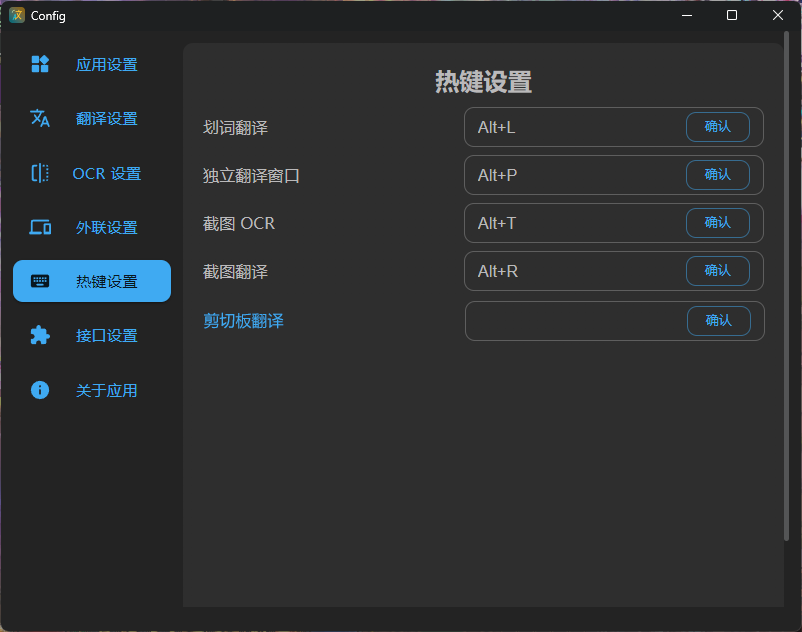Confirm the 划词翻译 hotkey with 确认

pos(719,127)
